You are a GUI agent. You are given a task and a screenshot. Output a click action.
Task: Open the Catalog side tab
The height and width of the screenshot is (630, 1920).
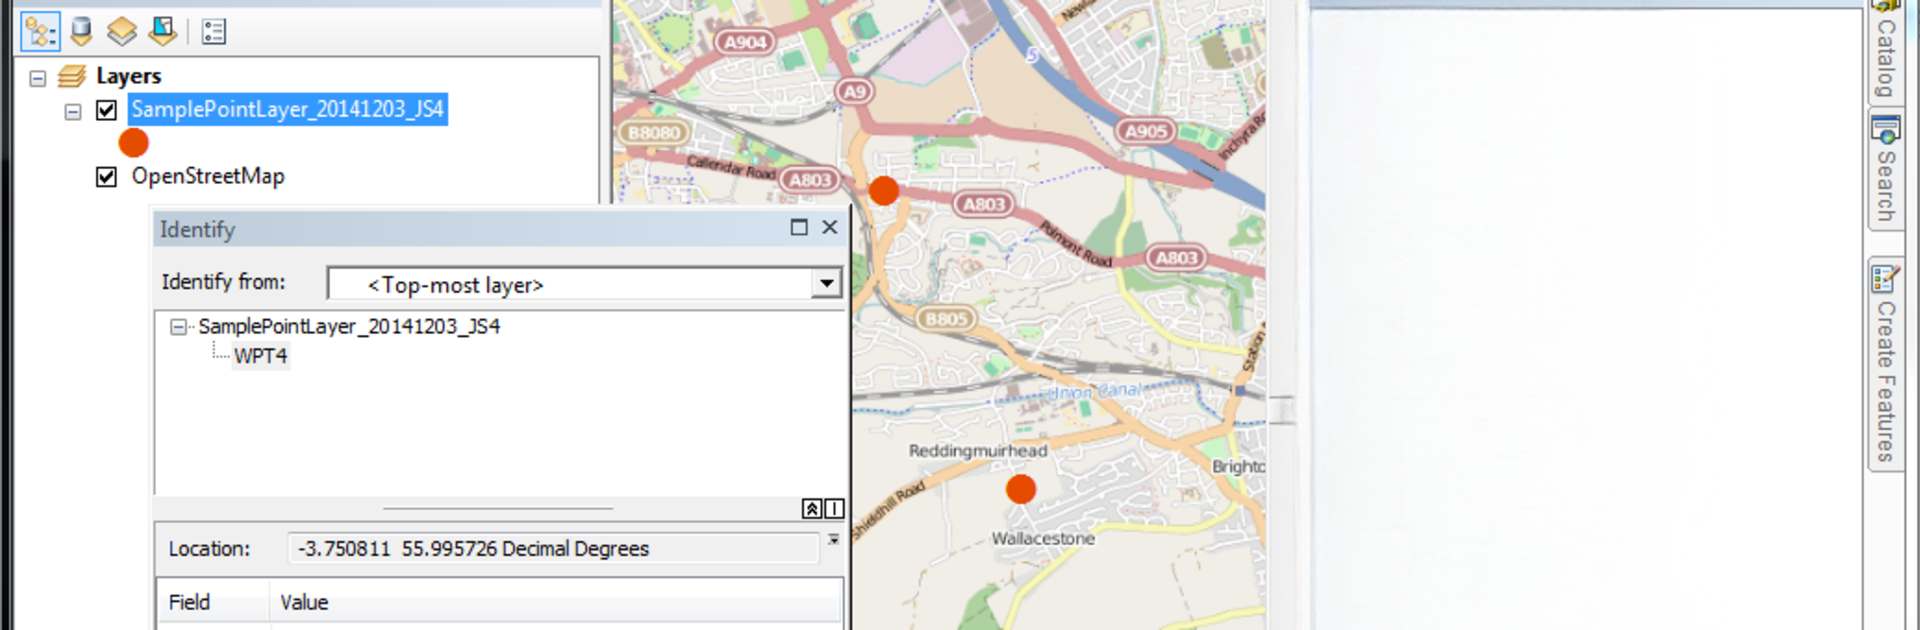pos(1885,50)
